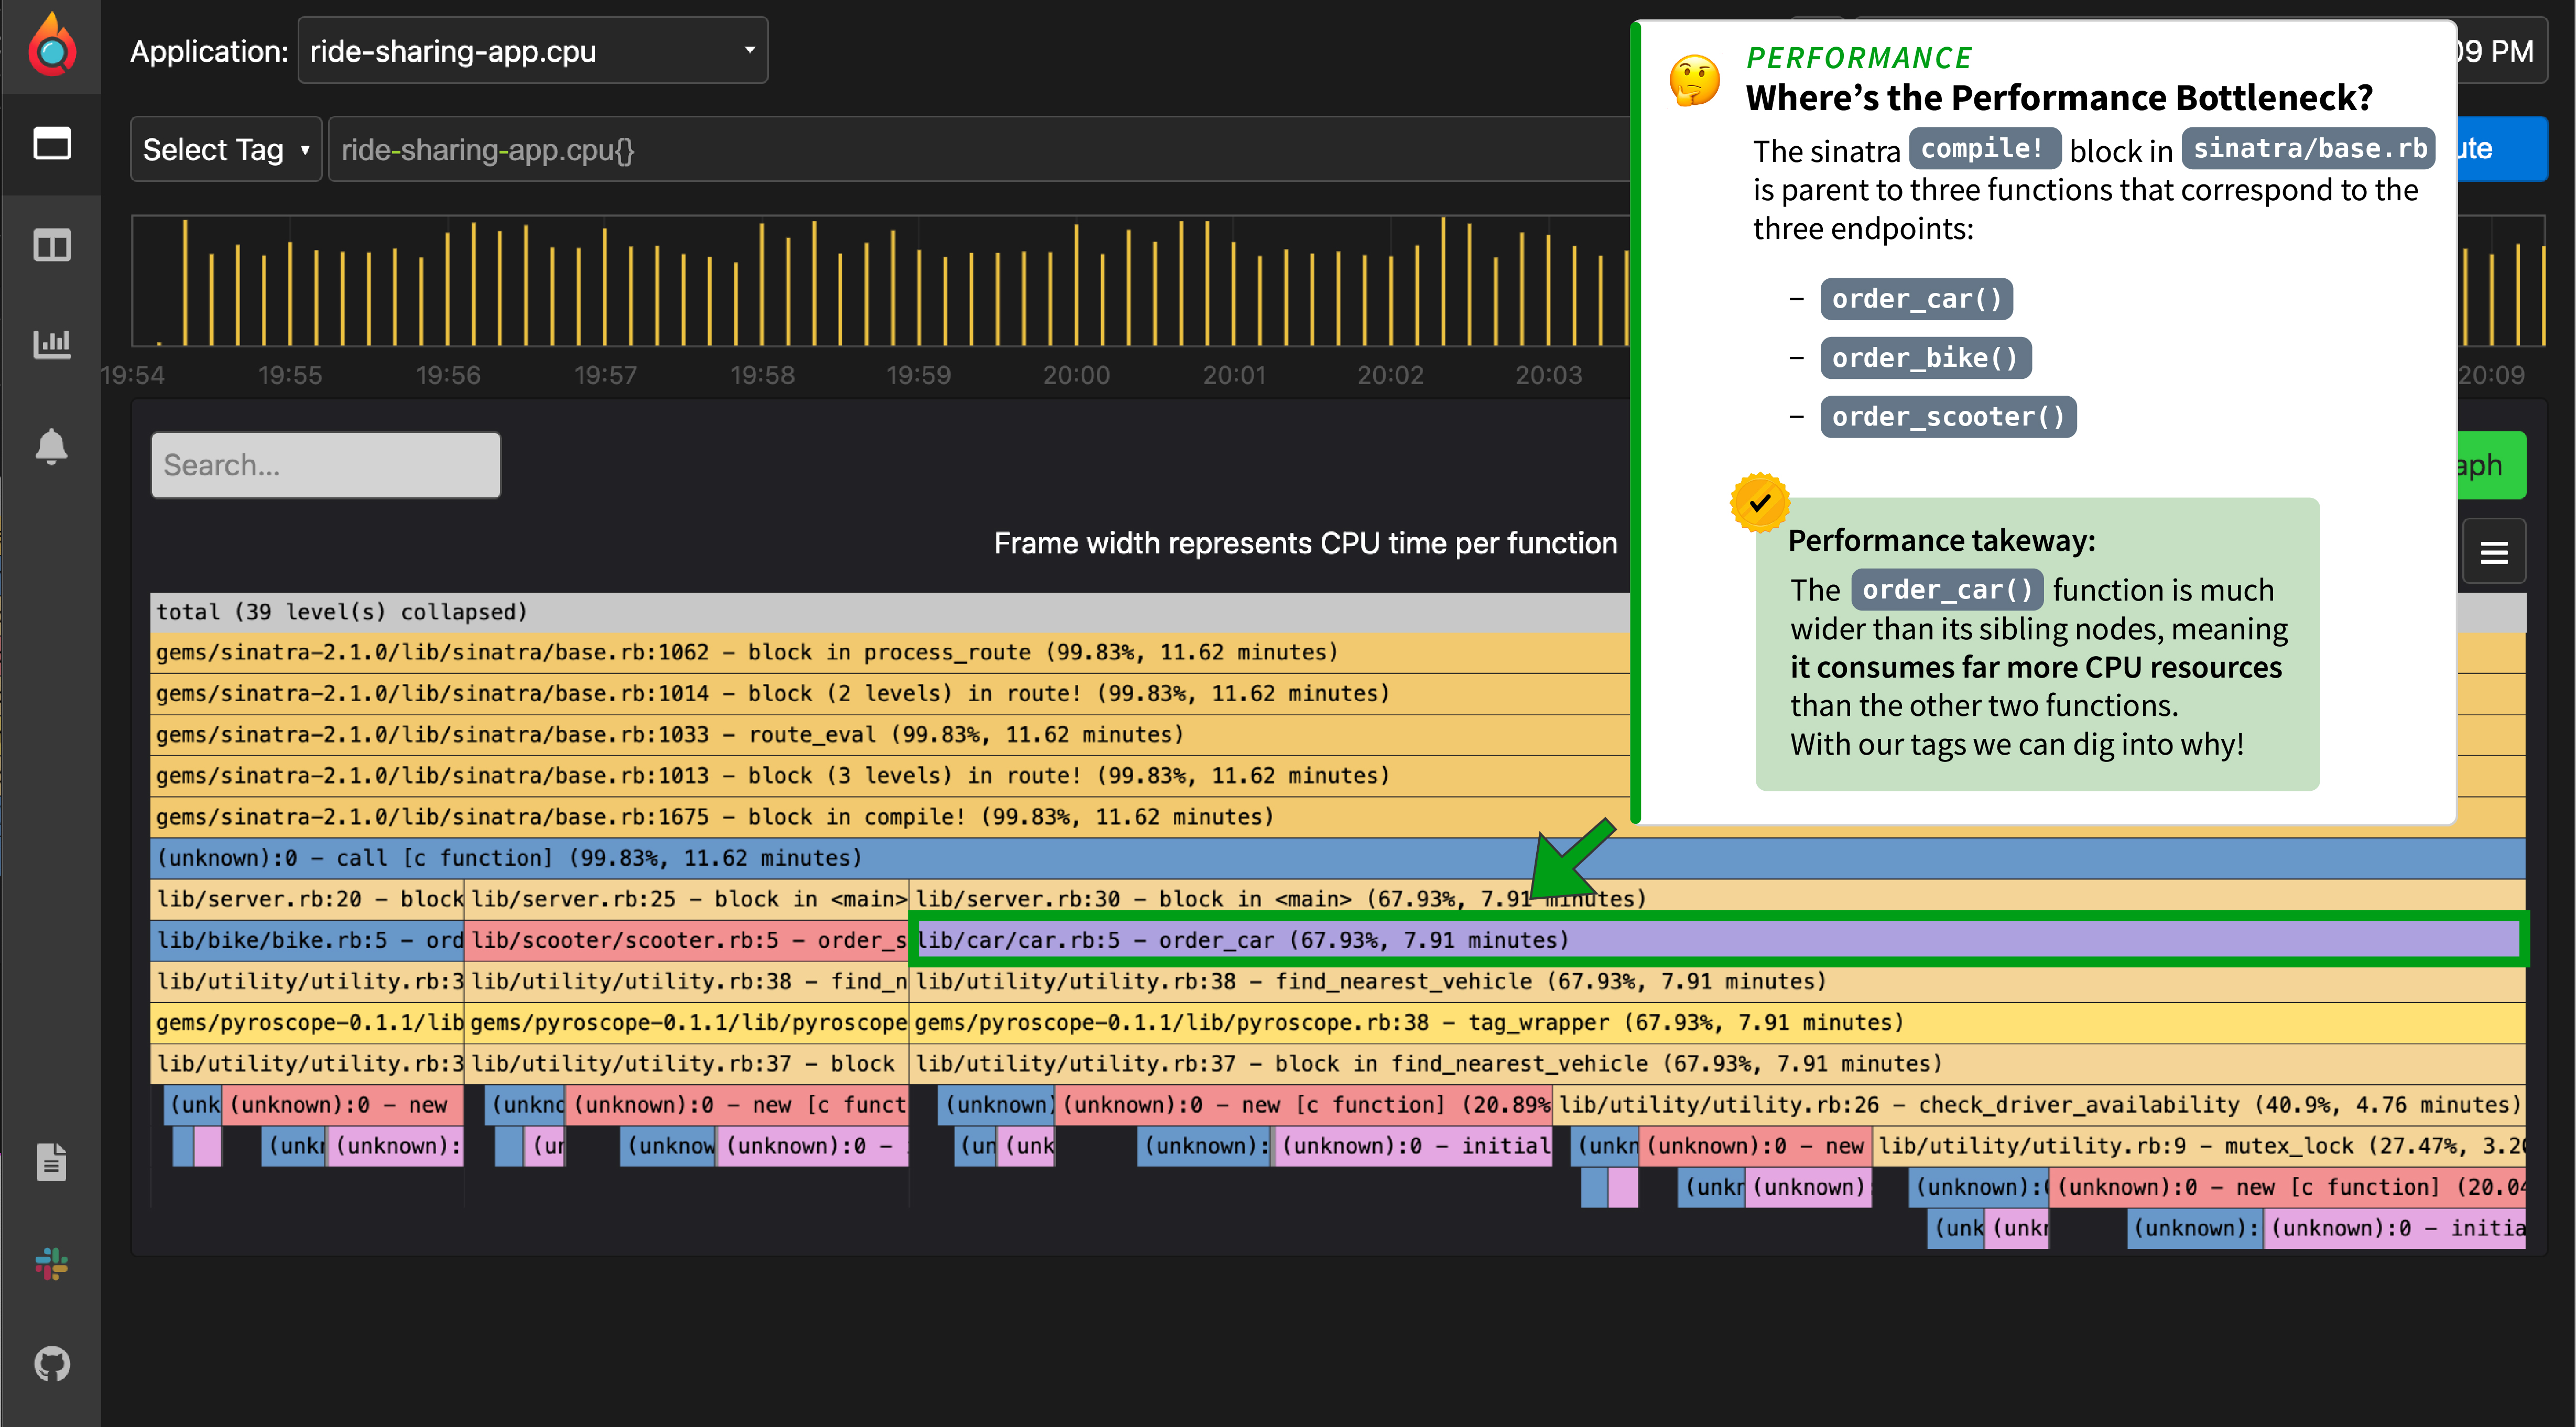2576x1427 pixels.
Task: Select the check_driver_availability frame
Action: (x=2040, y=1105)
